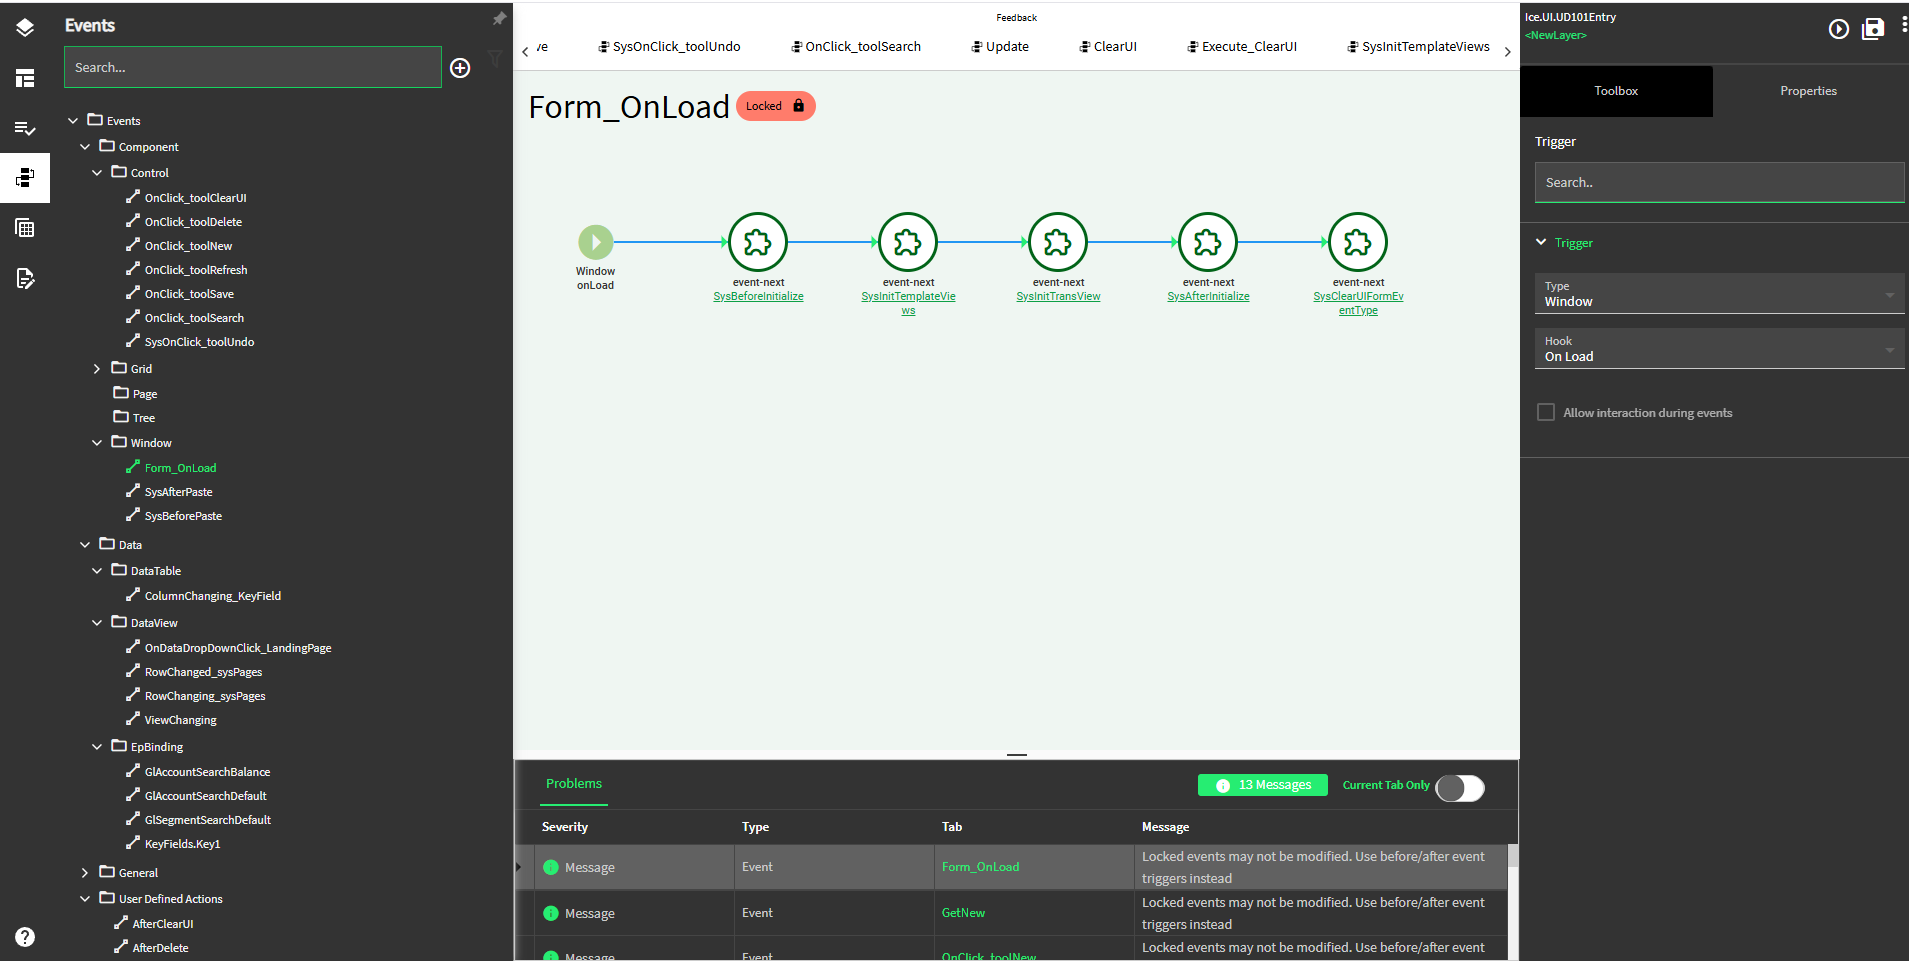The image size is (1909, 961).
Task: Click the preview play icon in the top right
Action: (1839, 29)
